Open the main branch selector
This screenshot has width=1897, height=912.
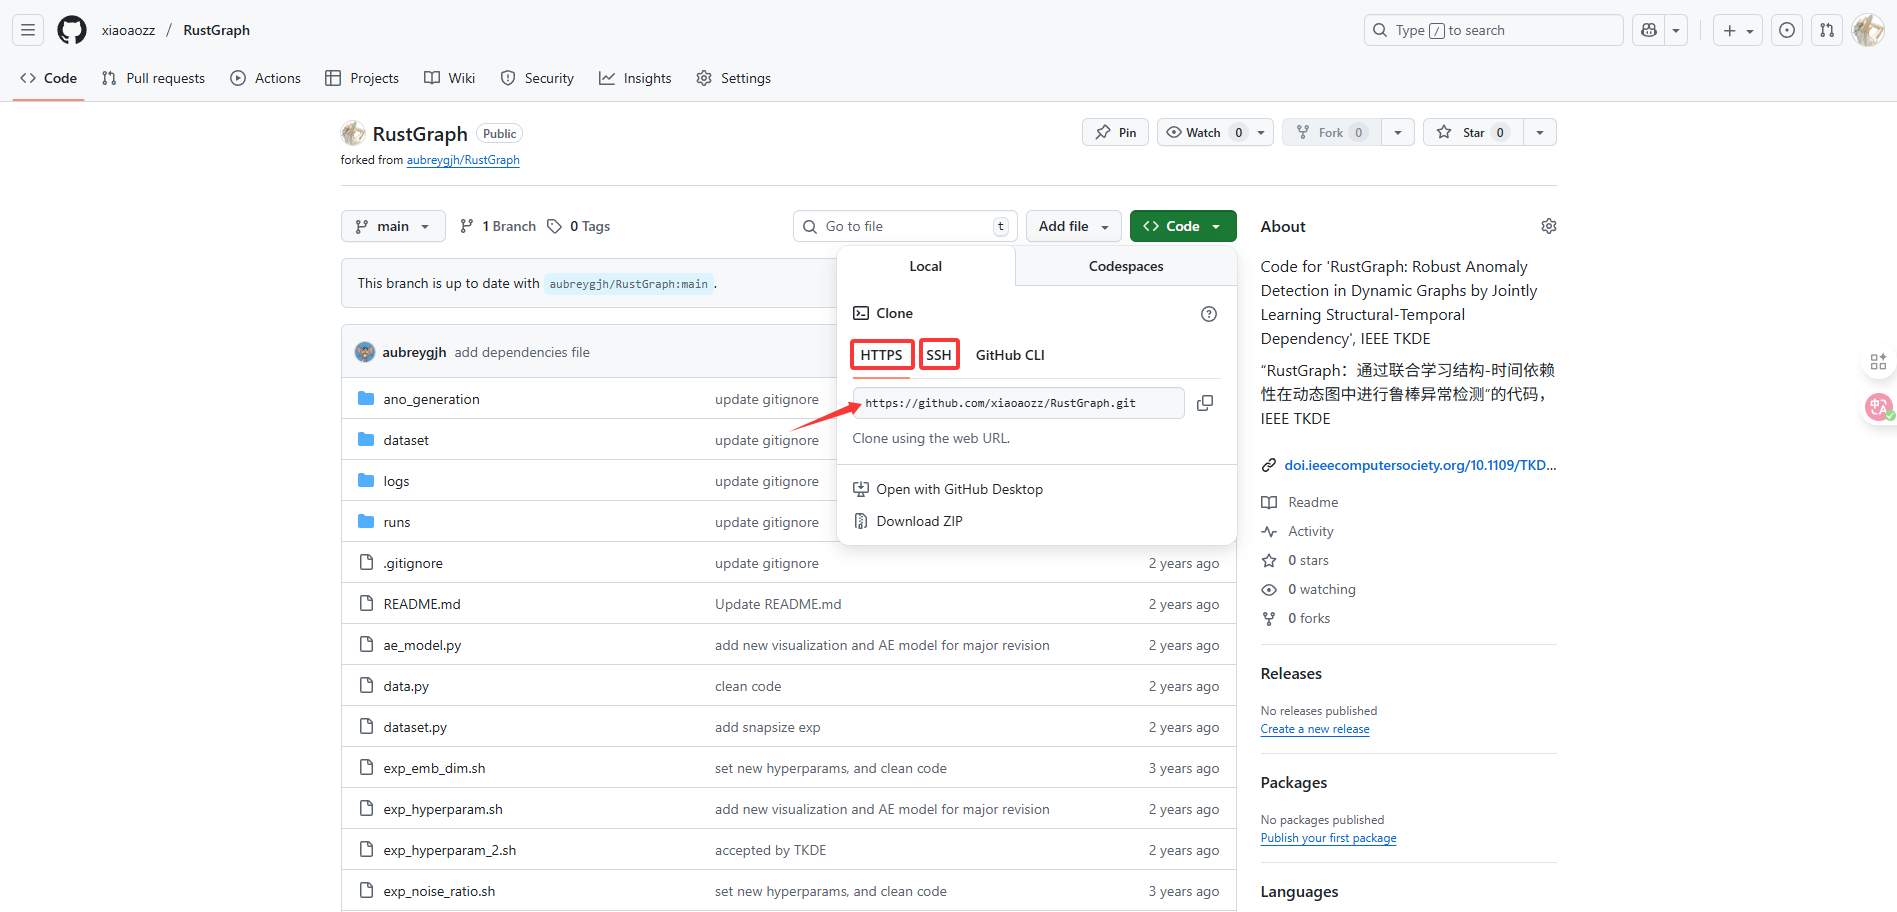pos(392,226)
